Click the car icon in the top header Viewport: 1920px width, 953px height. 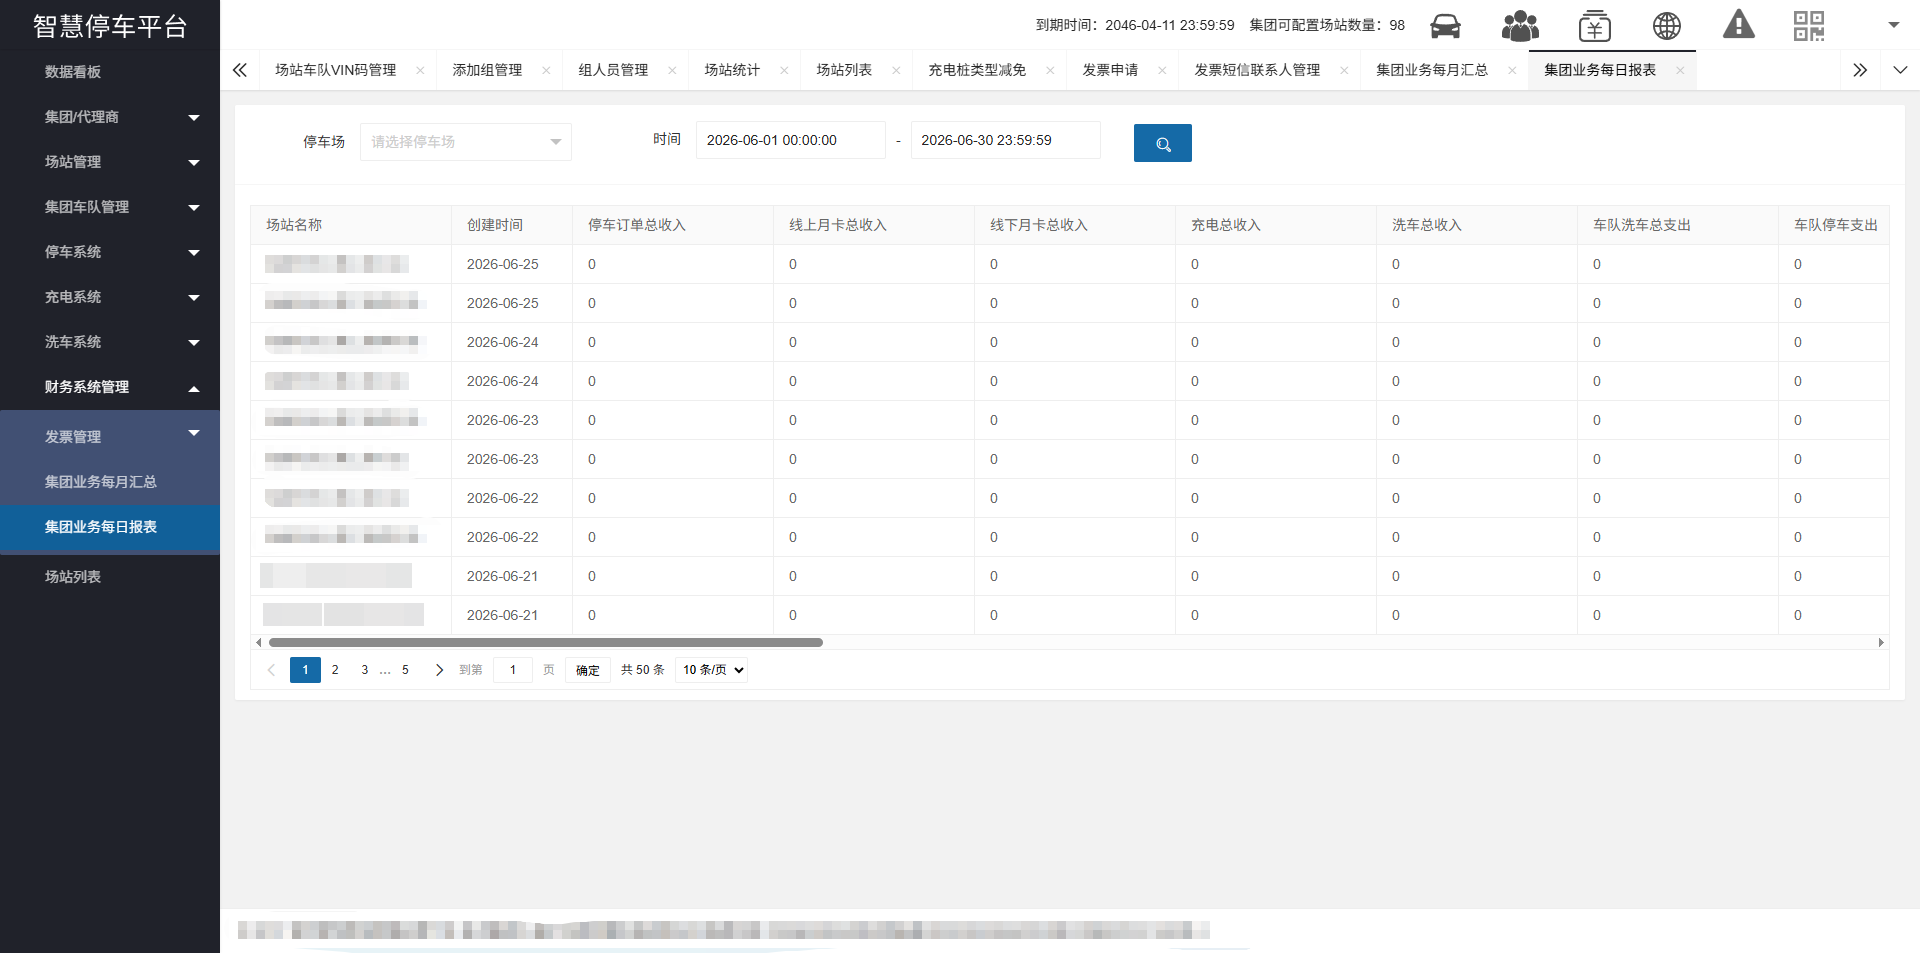tap(1445, 26)
